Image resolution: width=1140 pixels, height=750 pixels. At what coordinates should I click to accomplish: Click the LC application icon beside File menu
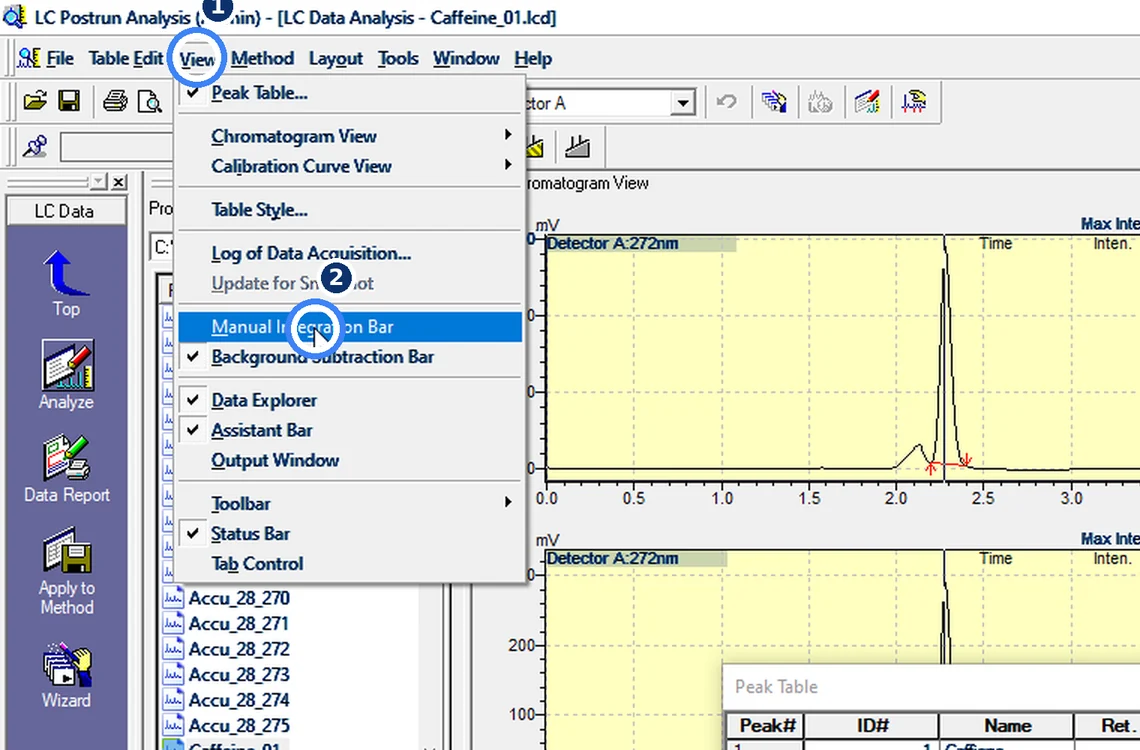(28, 58)
